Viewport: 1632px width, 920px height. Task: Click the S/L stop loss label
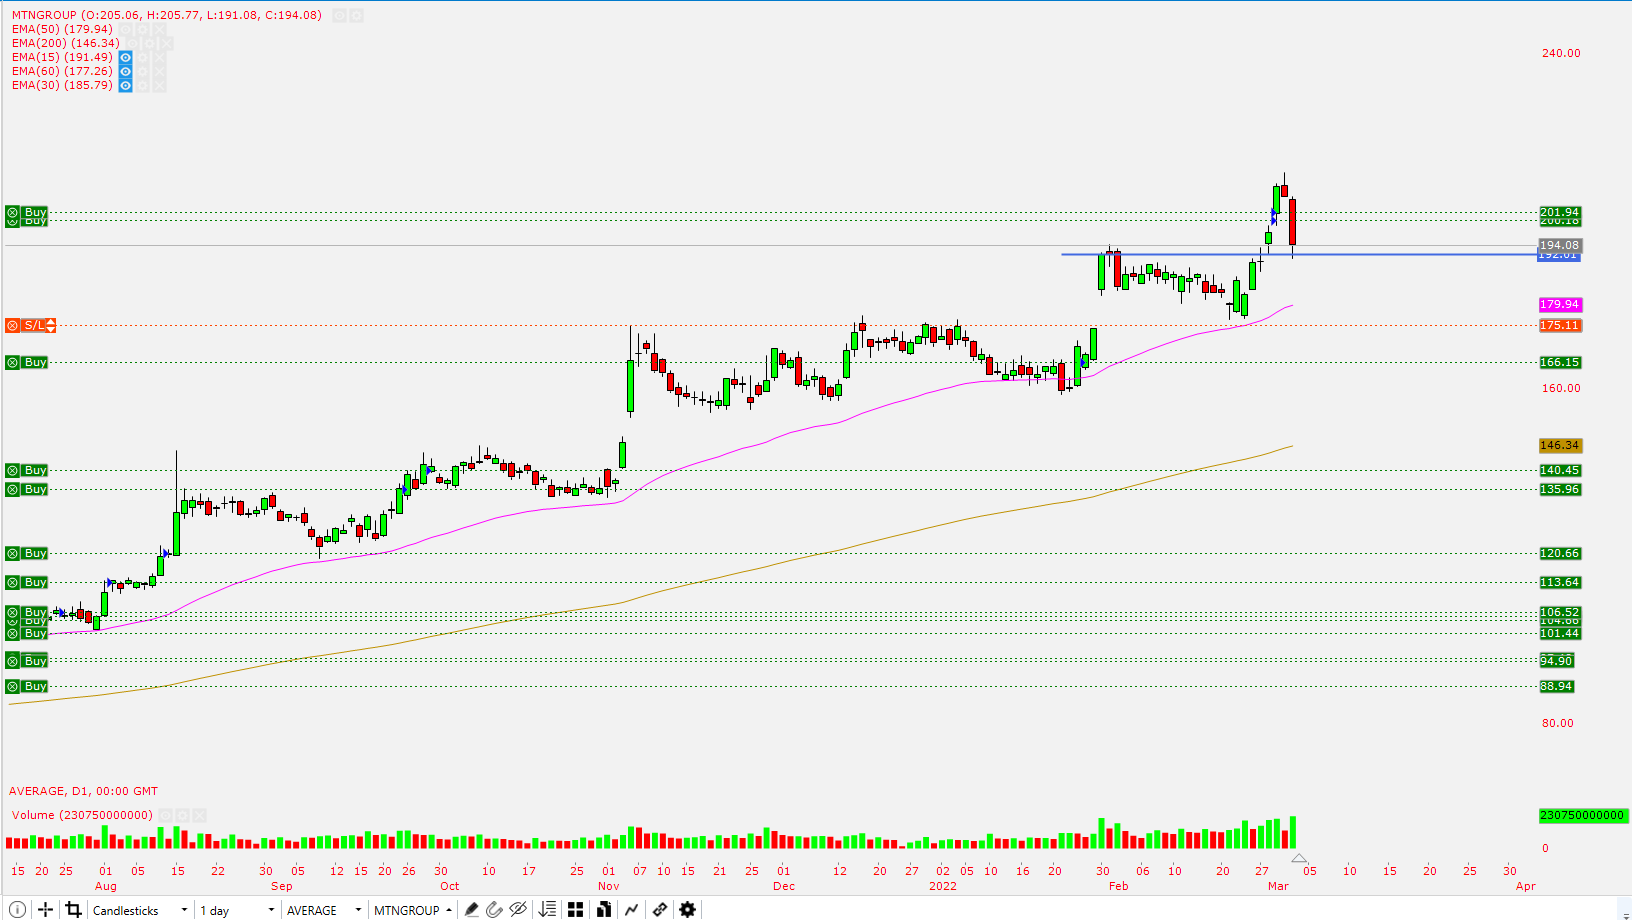click(x=33, y=325)
